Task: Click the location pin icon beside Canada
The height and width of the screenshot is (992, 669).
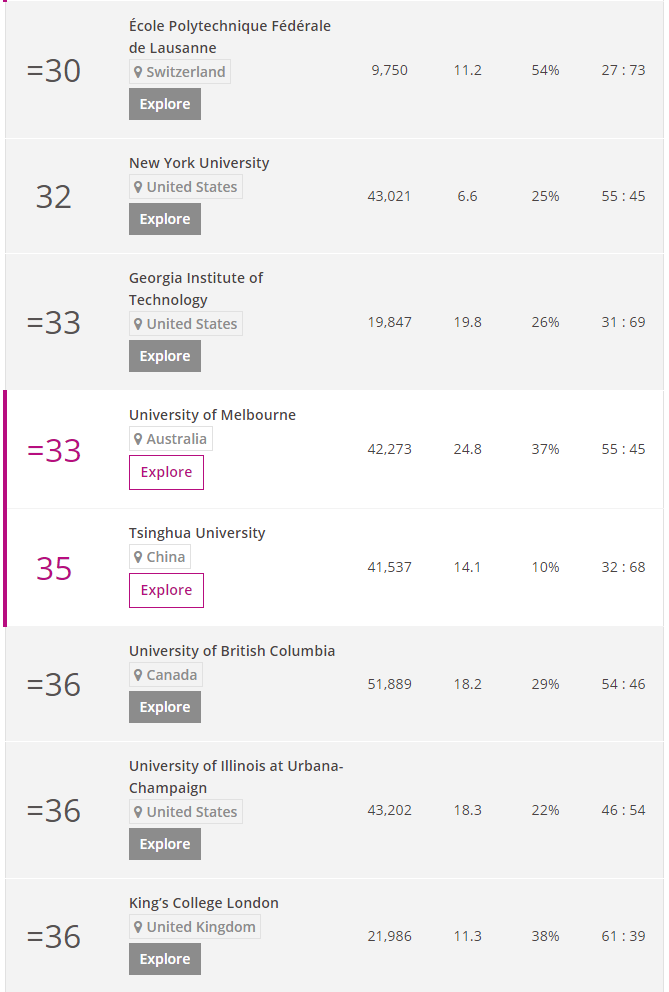Action: click(x=138, y=675)
